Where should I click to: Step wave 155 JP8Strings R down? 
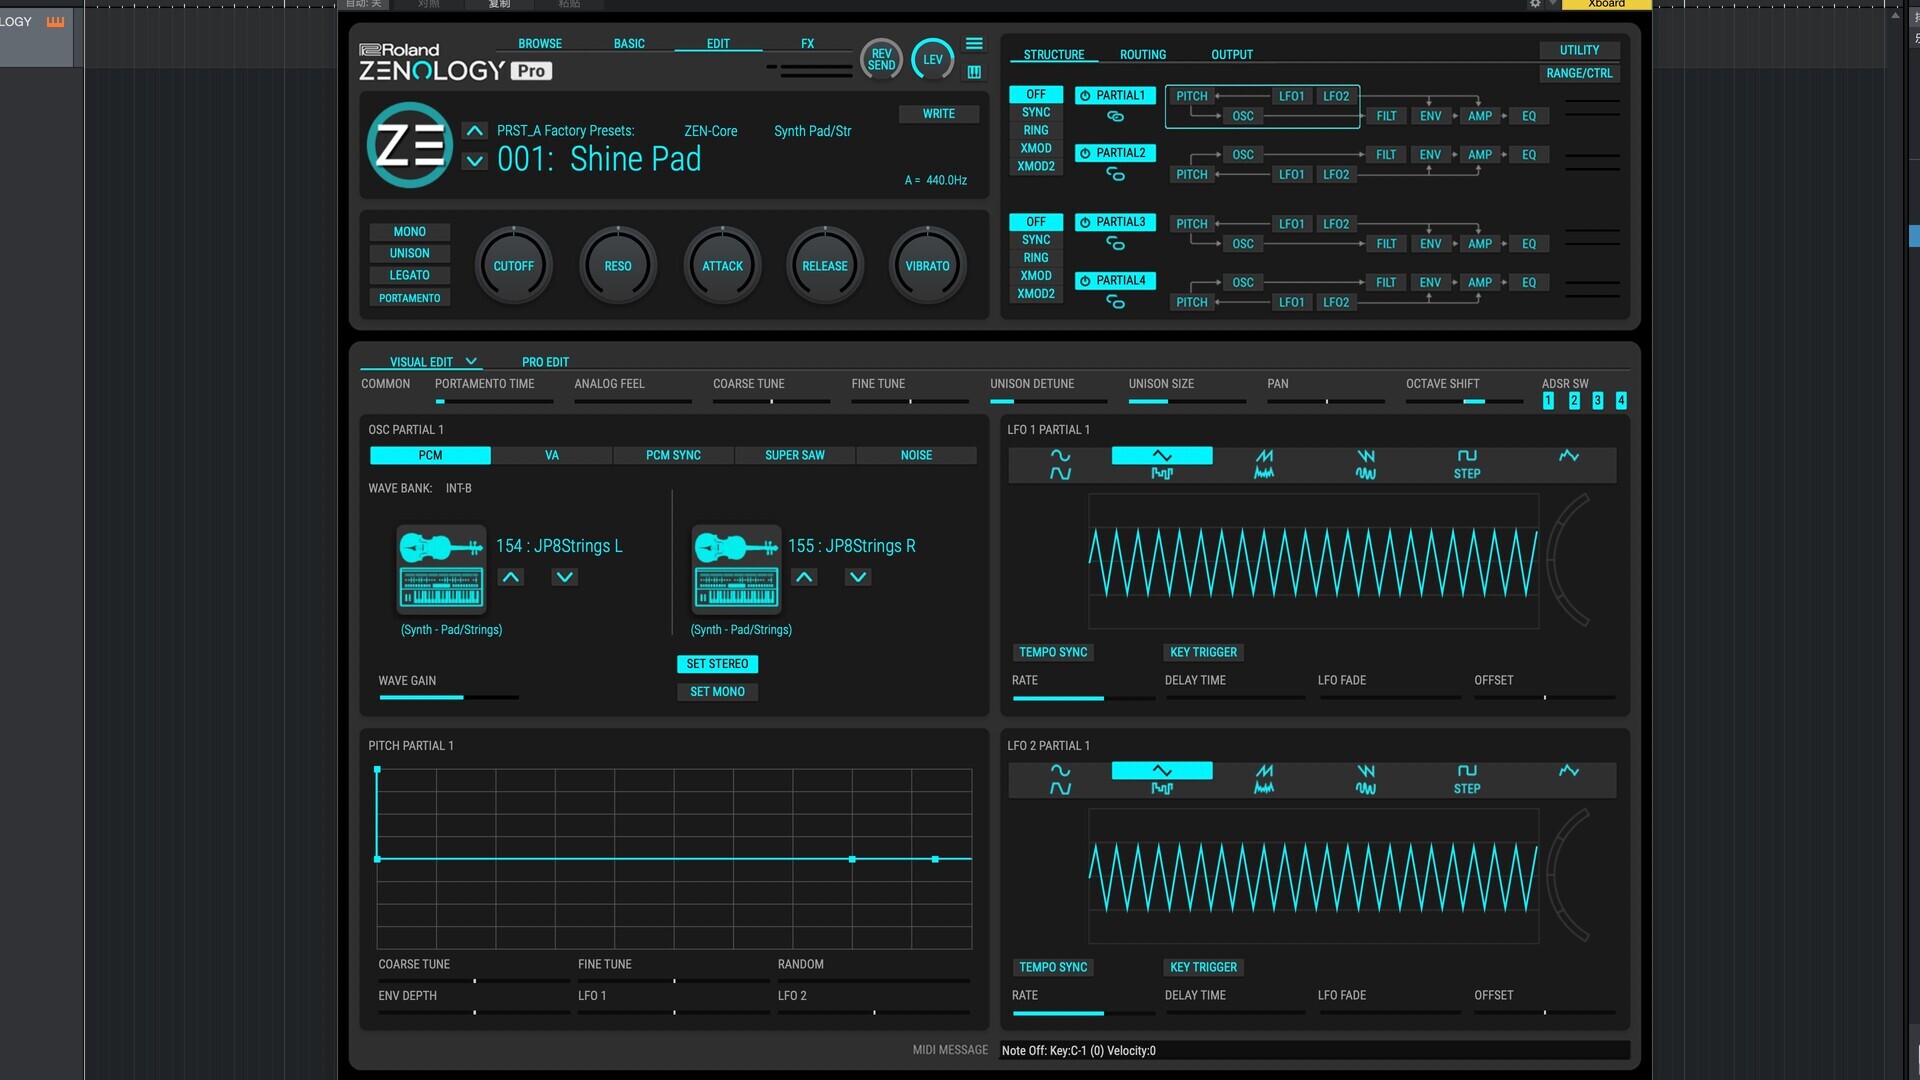tap(857, 577)
